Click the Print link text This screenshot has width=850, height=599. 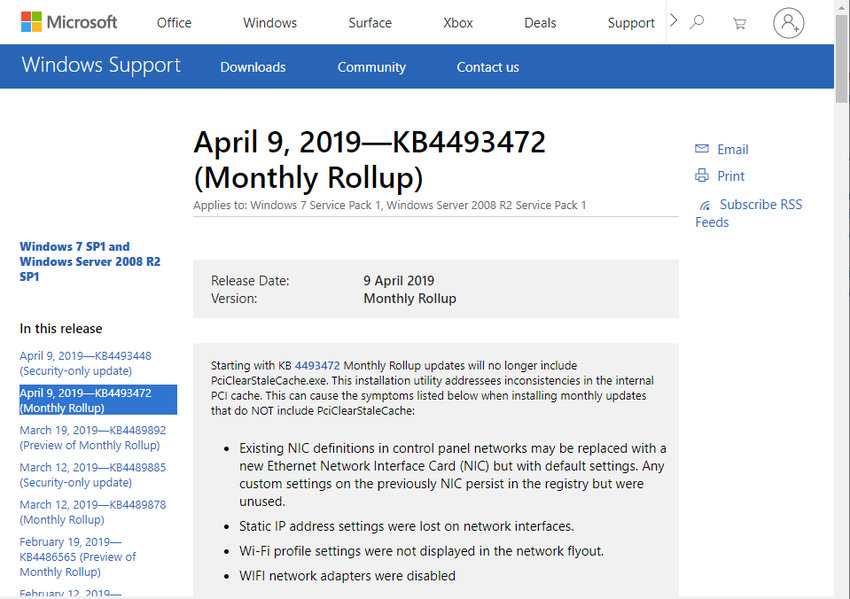(x=731, y=176)
